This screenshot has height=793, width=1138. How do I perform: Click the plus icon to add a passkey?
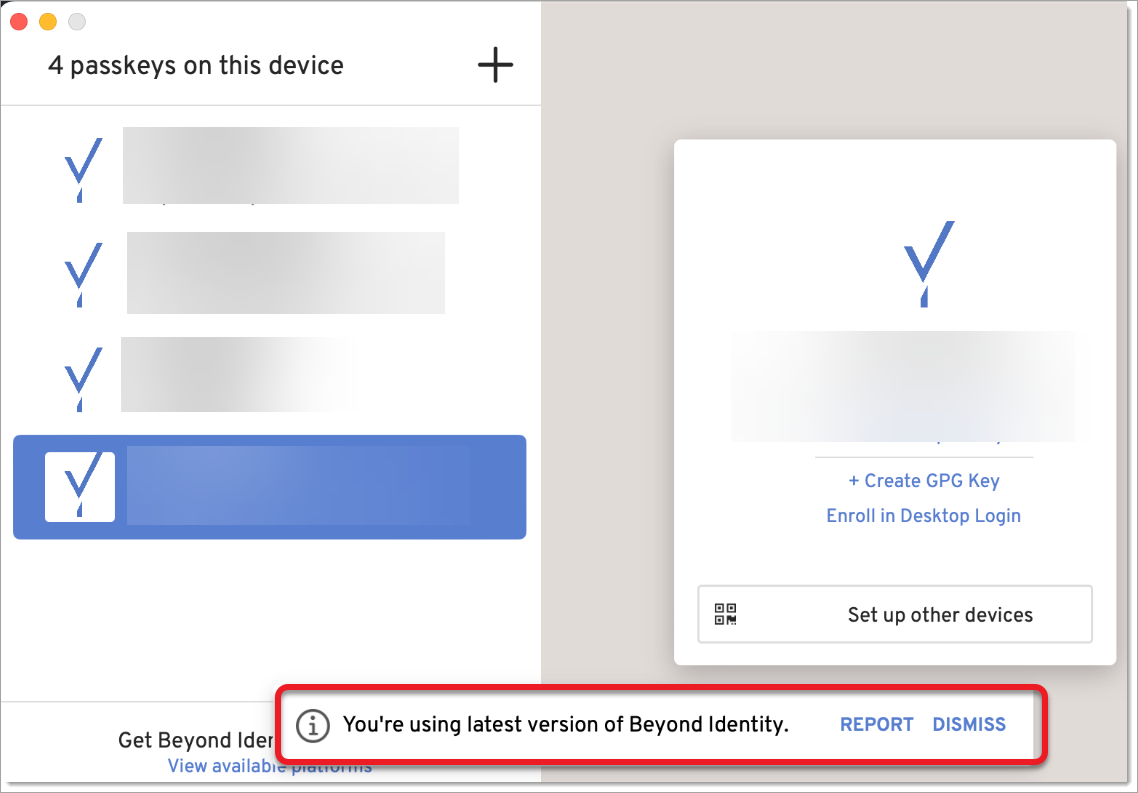coord(495,66)
